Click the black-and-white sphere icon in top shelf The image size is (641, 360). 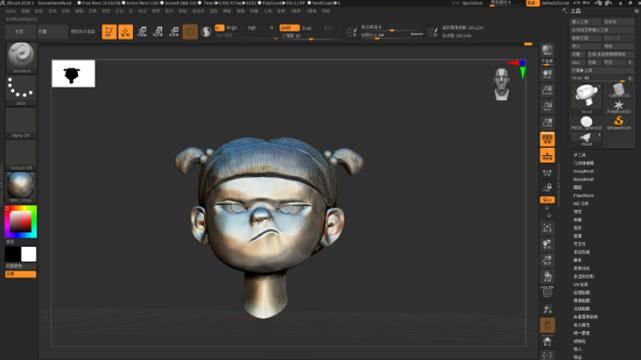pyautogui.click(x=206, y=31)
